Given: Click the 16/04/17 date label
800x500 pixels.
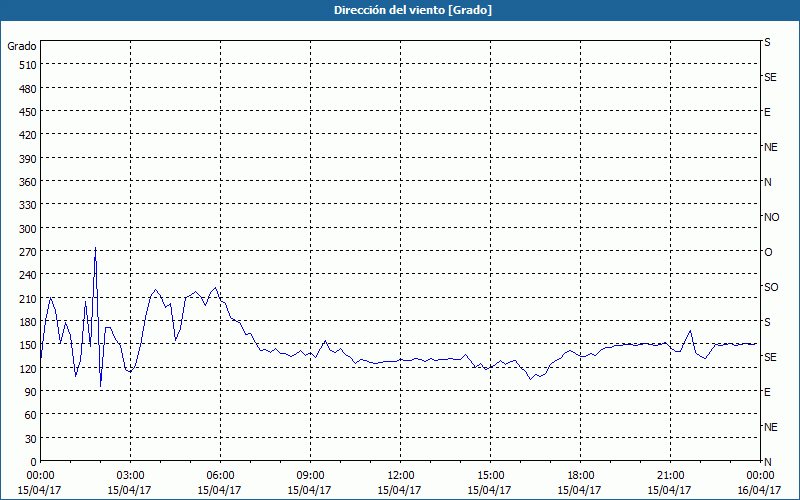Looking at the screenshot, I should (x=759, y=490).
